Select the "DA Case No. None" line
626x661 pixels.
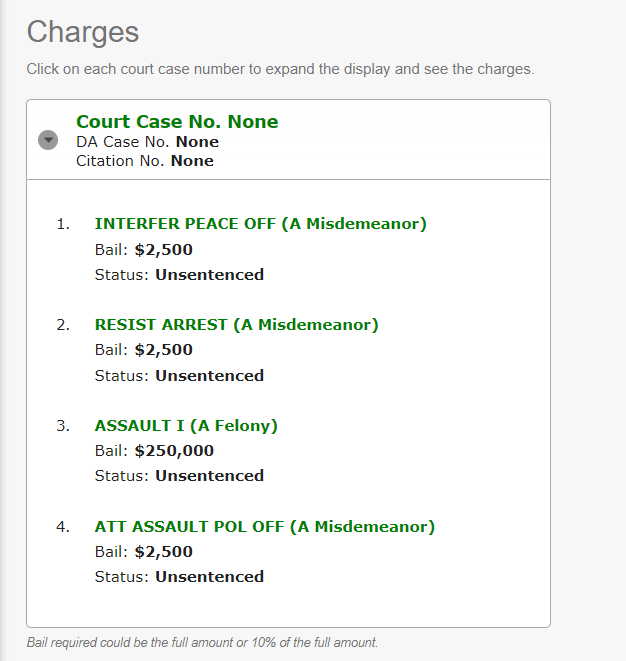[x=147, y=142]
